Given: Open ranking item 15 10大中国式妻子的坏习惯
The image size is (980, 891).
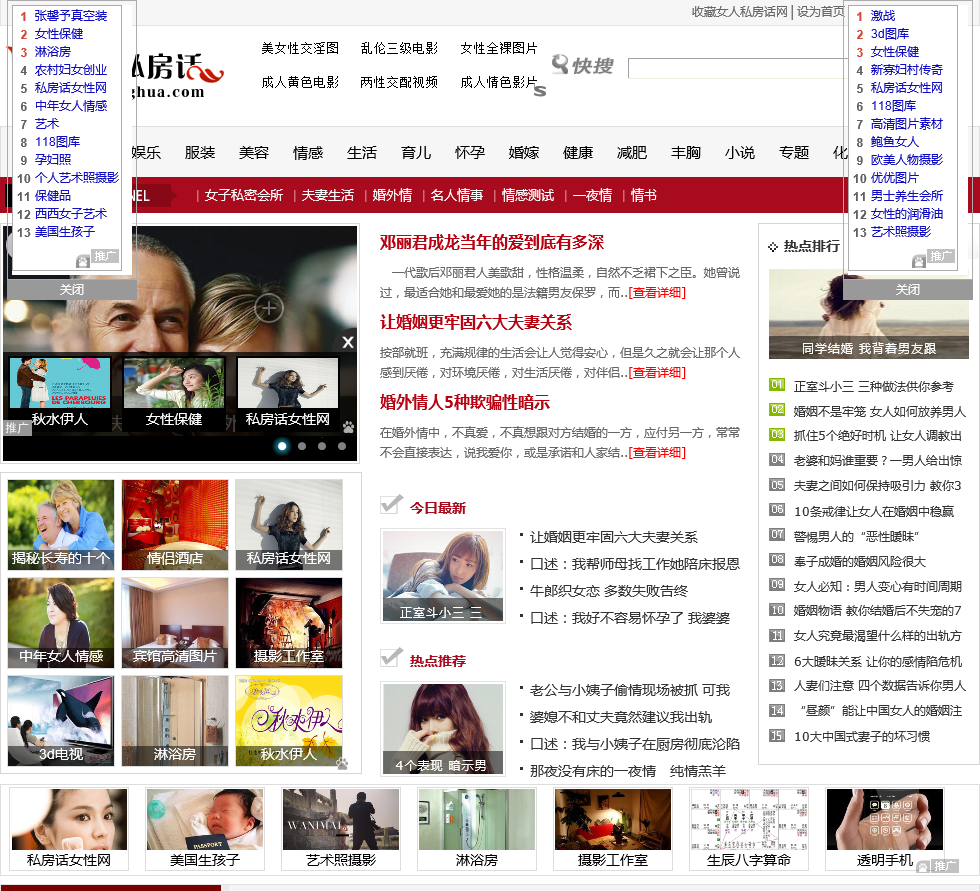Looking at the screenshot, I should tap(861, 737).
